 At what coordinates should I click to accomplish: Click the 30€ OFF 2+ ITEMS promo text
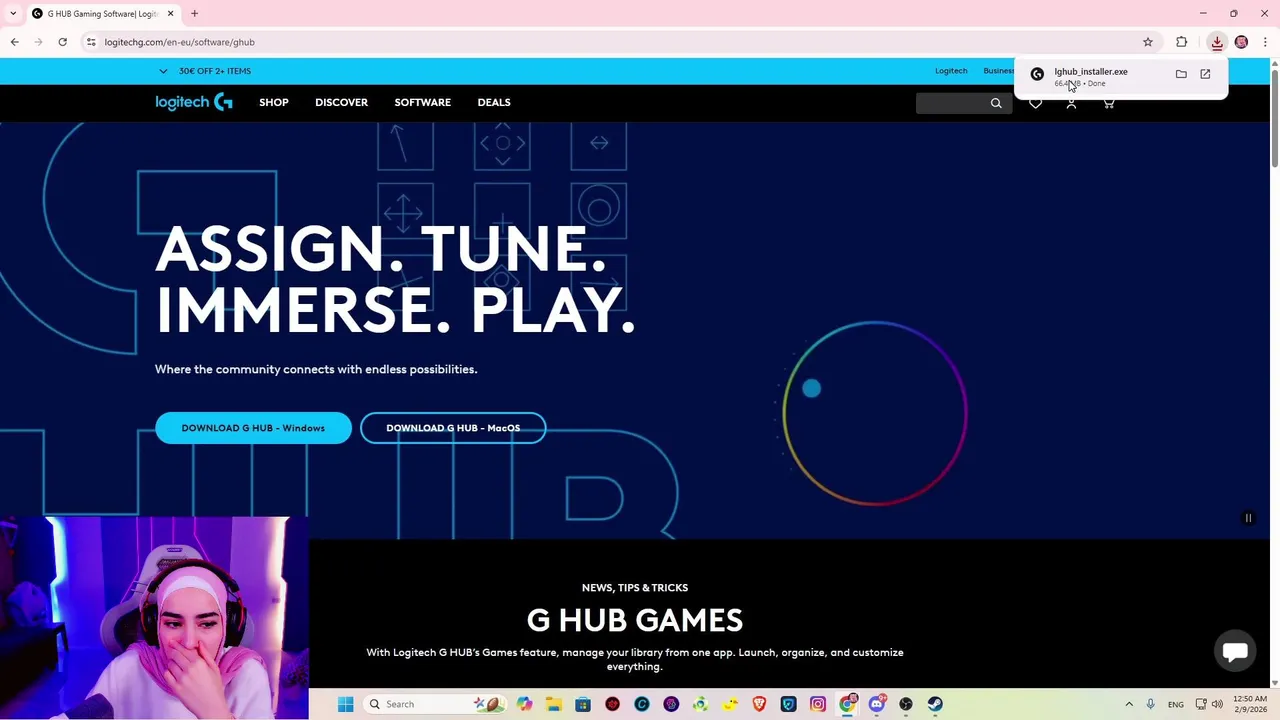click(215, 71)
